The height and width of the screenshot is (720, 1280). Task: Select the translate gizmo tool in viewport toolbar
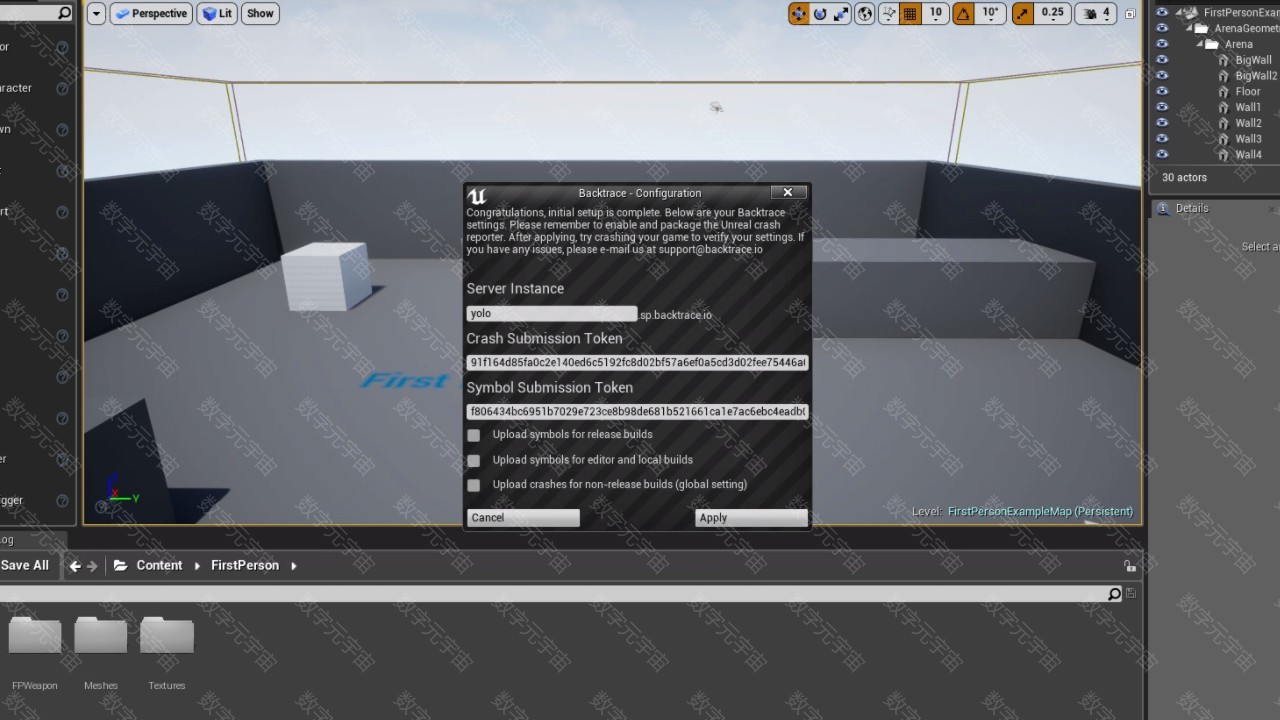(799, 13)
